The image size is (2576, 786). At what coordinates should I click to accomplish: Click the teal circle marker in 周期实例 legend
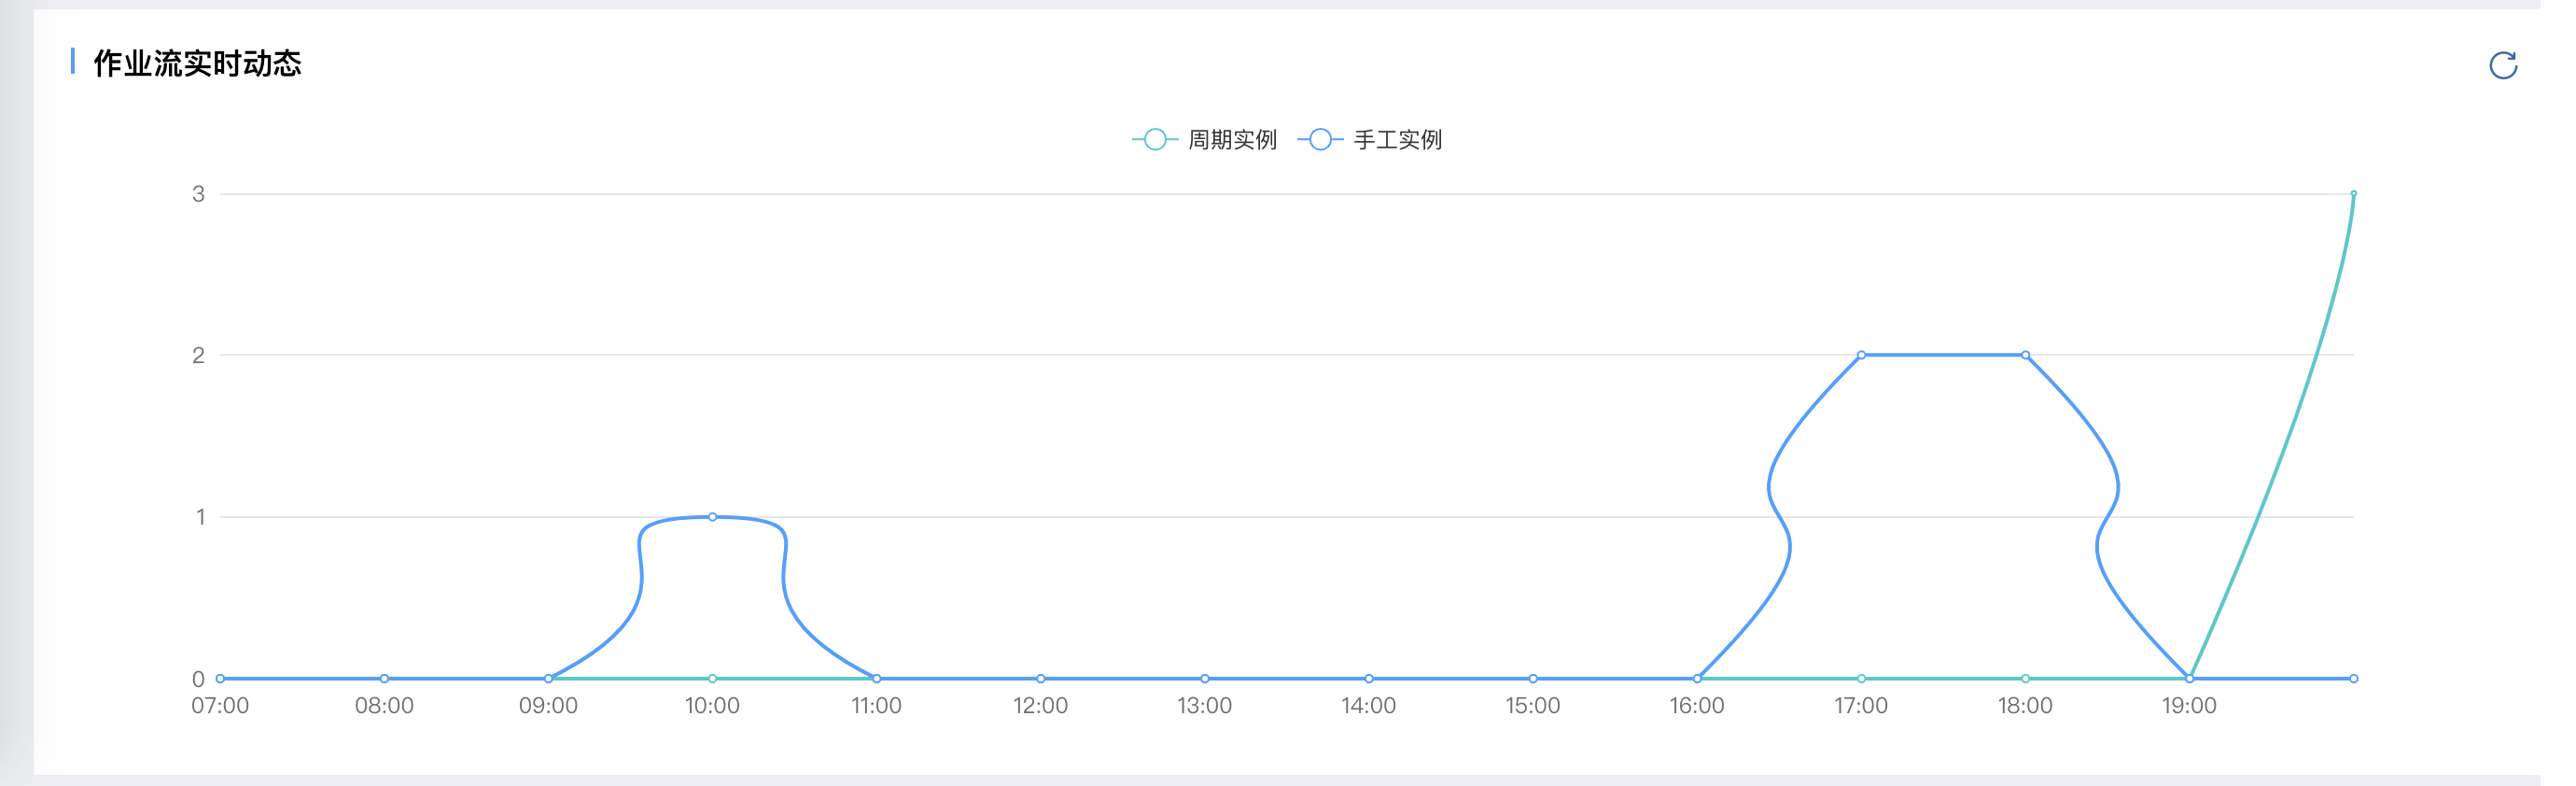click(1155, 140)
